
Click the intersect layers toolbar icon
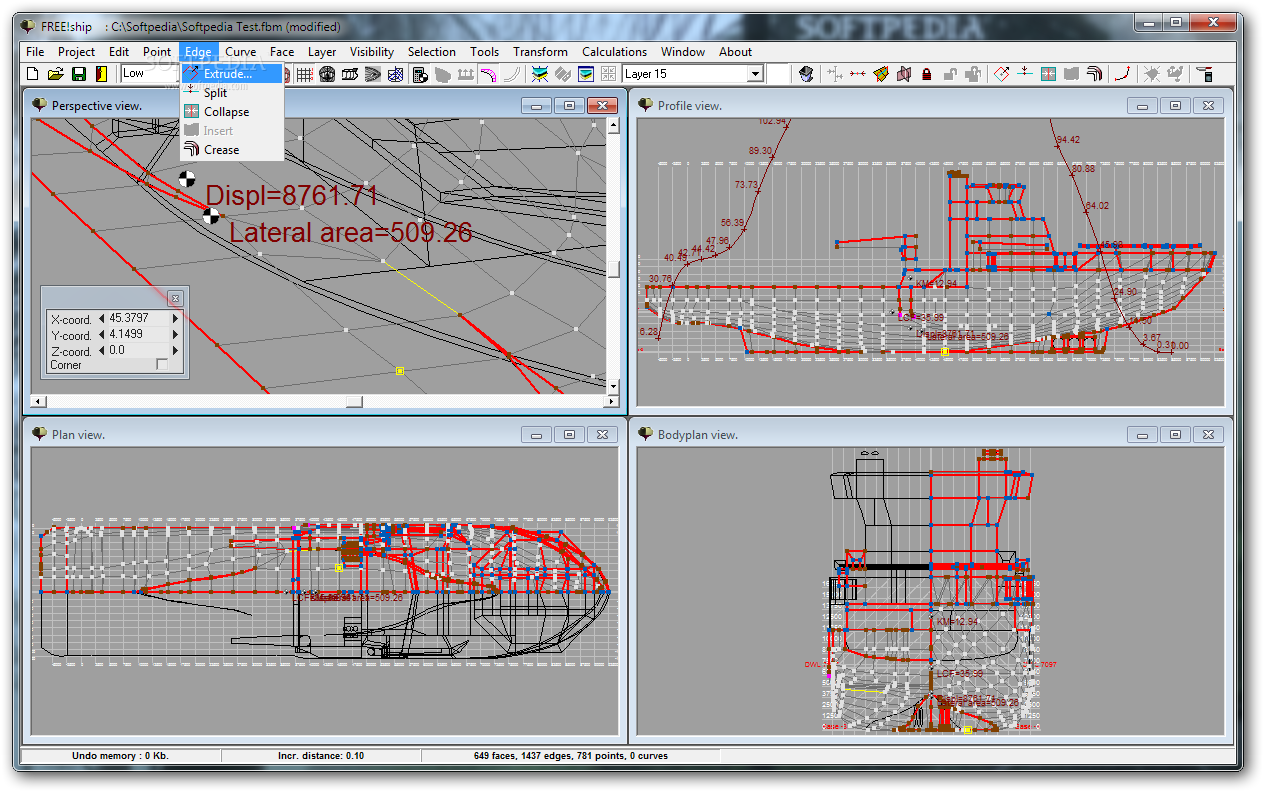coord(904,73)
